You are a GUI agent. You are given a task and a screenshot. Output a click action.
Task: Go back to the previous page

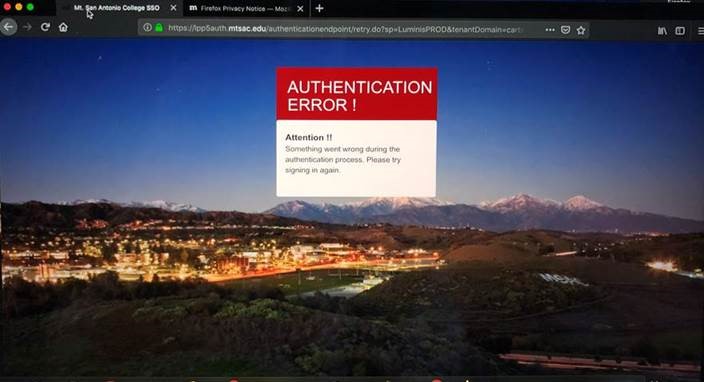click(8, 27)
